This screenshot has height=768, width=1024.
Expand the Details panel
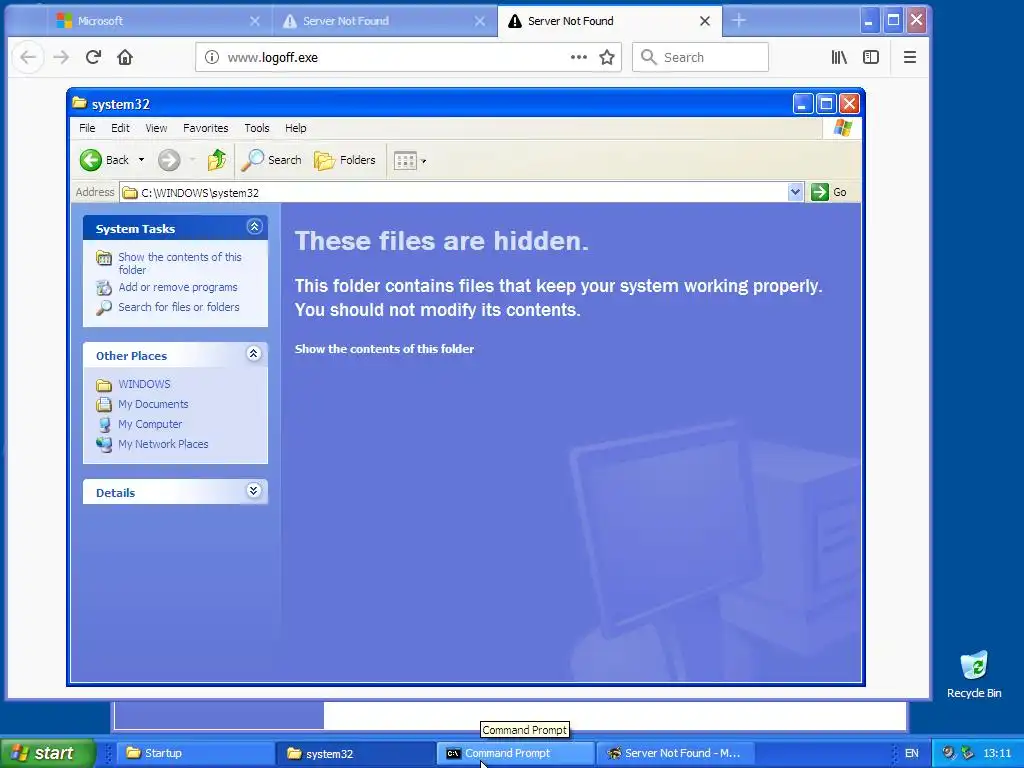tap(253, 491)
